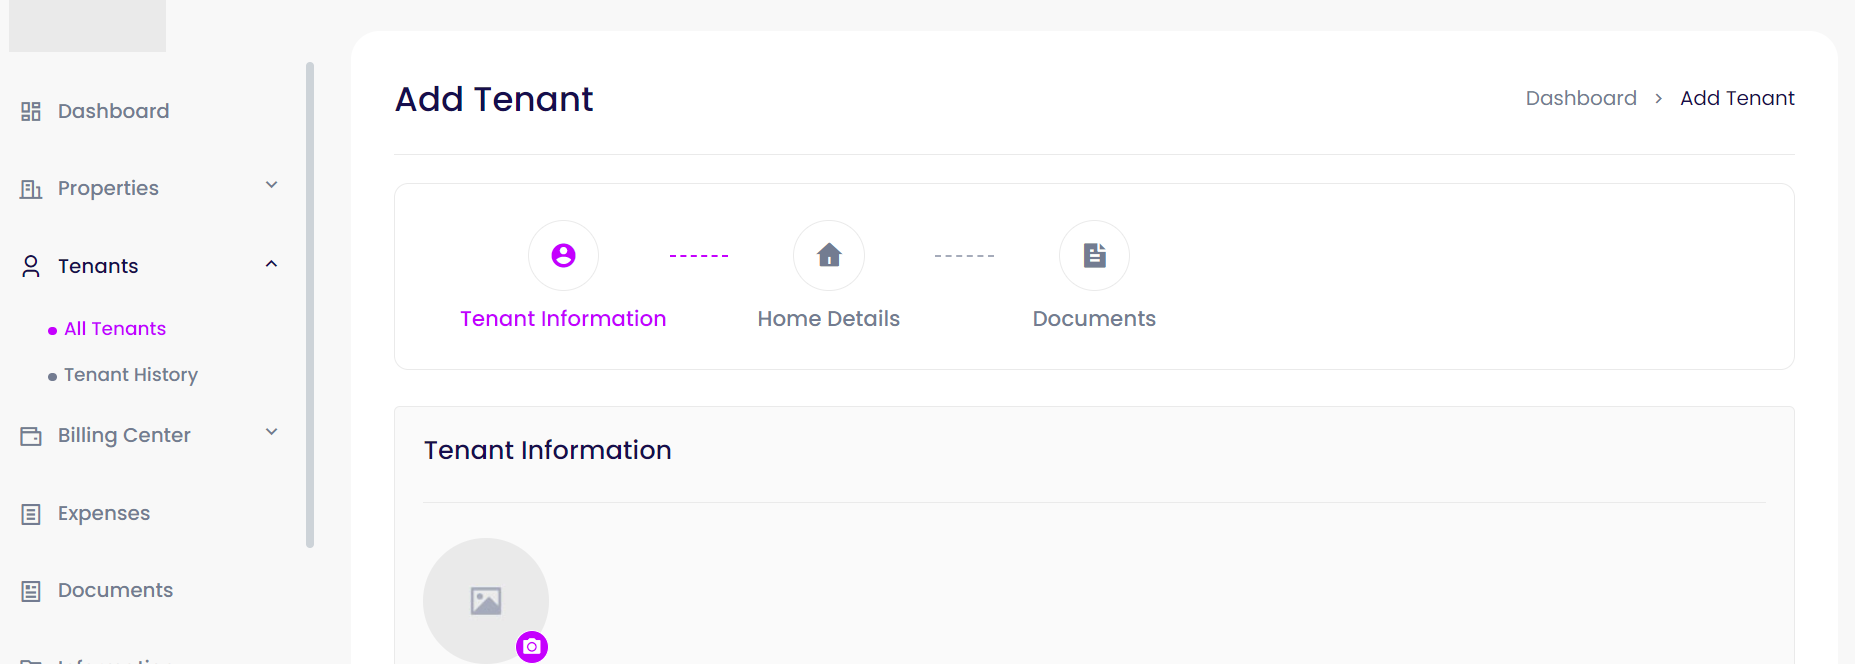Viewport: 1855px width, 664px height.
Task: Expand the Billing Center chevron
Action: [x=271, y=432]
